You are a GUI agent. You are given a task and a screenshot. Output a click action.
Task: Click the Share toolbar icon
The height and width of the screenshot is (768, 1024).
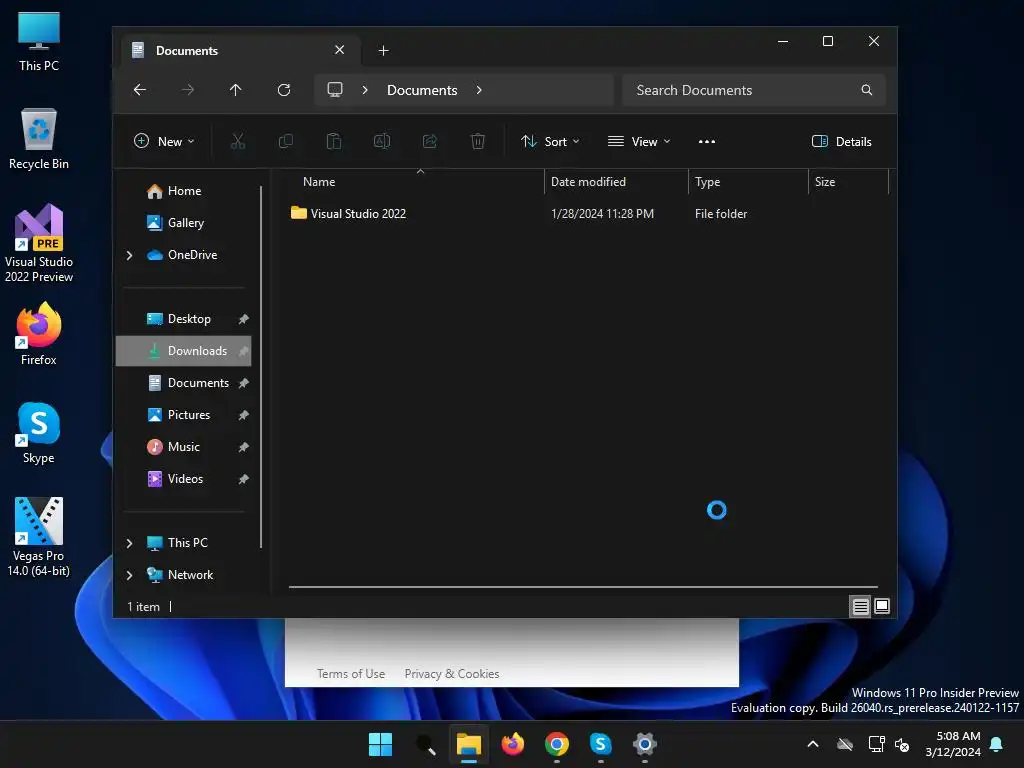point(430,141)
